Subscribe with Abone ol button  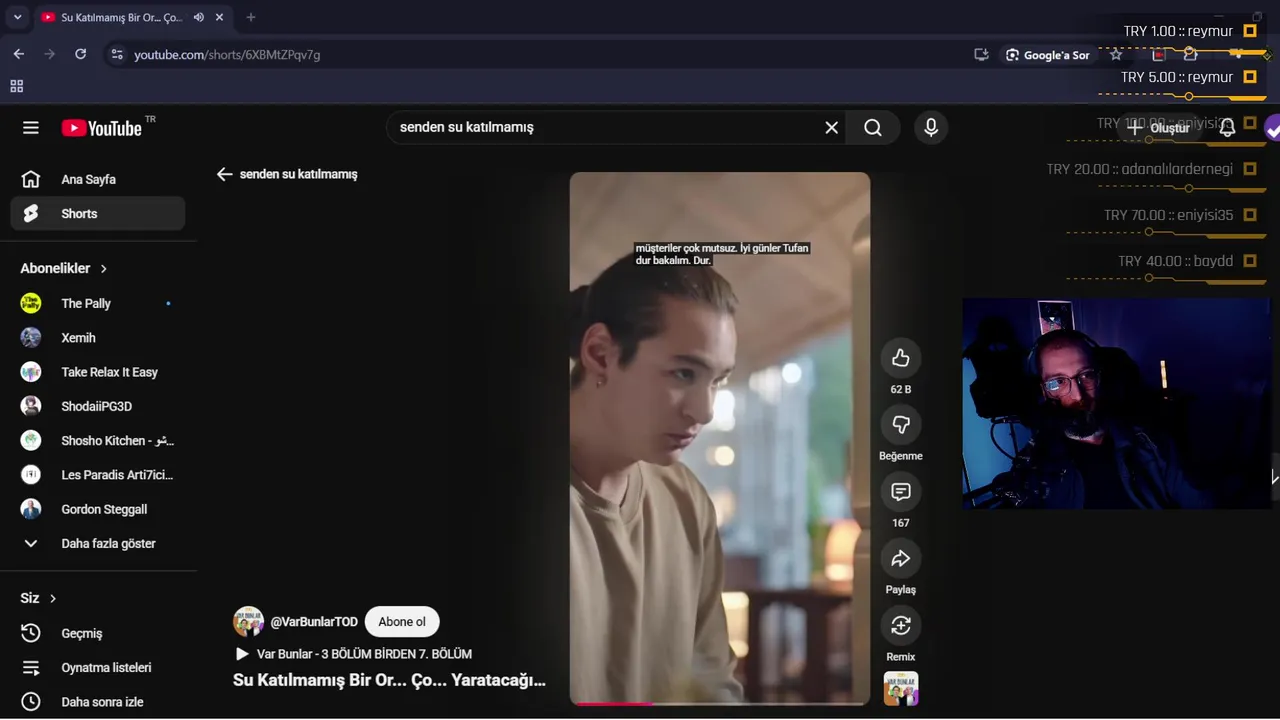tap(402, 622)
